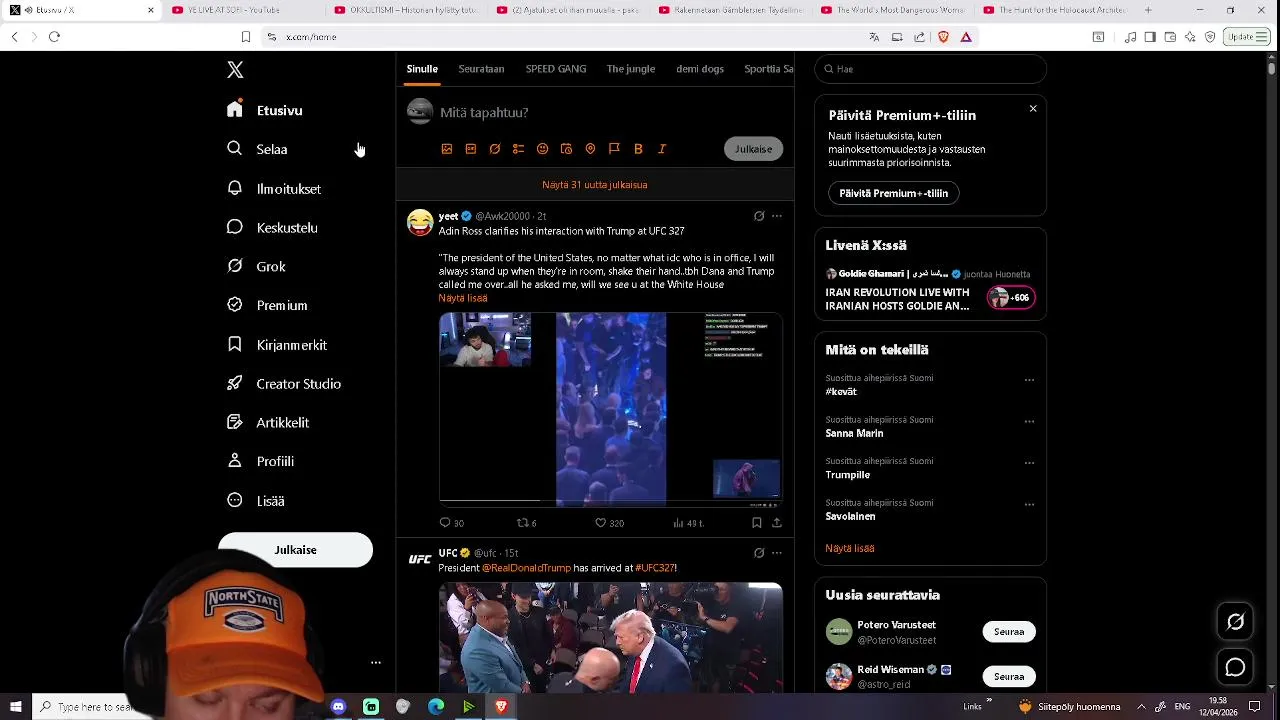The image size is (1280, 720).
Task: Open floating chat messages button
Action: (x=1236, y=667)
